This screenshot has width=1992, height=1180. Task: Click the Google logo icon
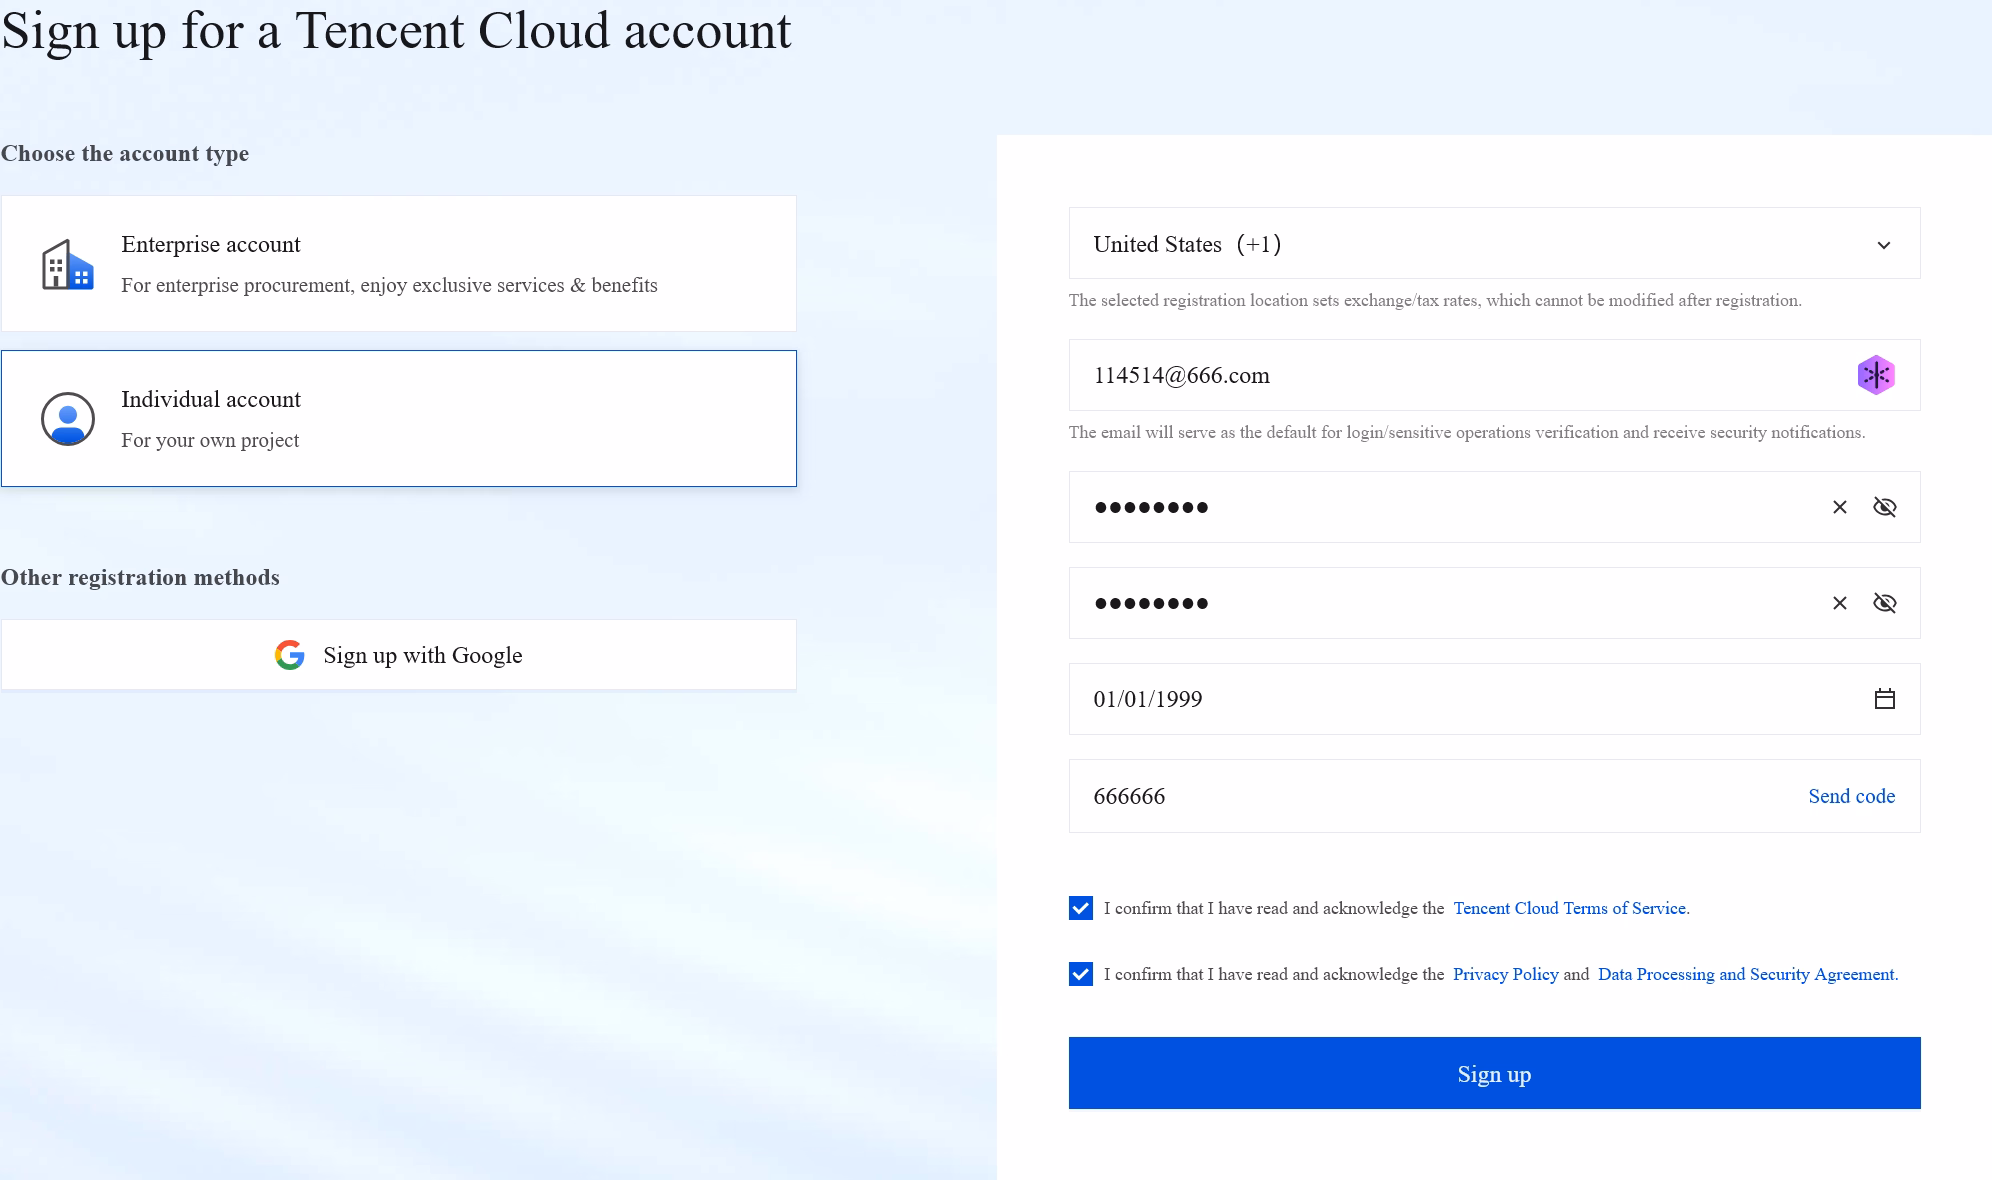tap(290, 655)
